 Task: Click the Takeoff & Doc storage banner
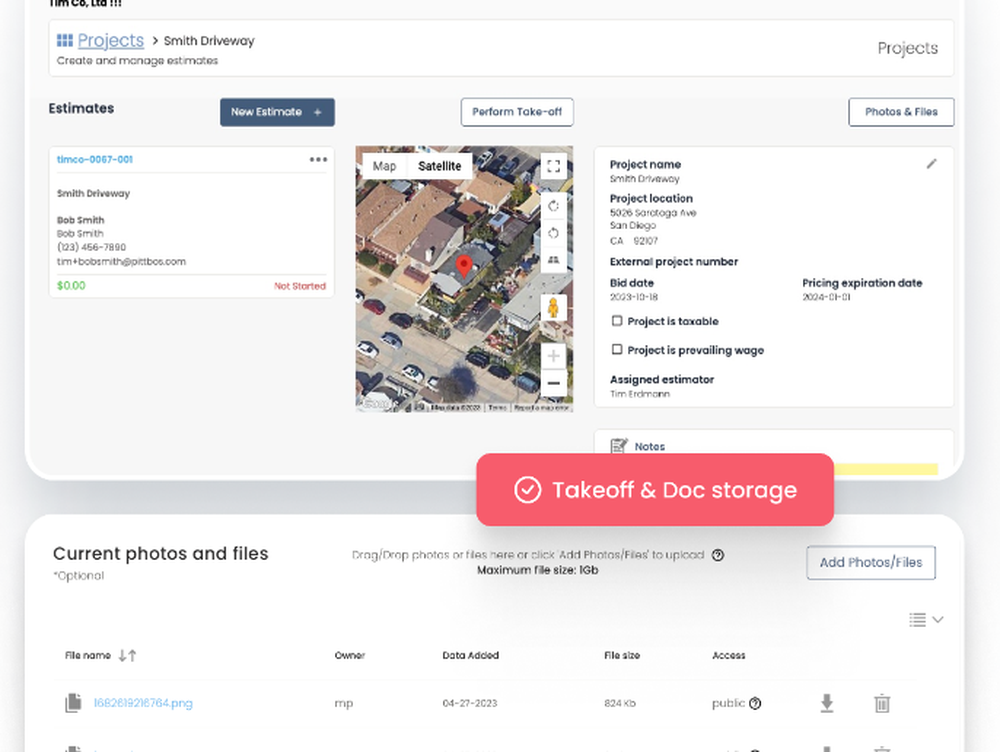[655, 490]
